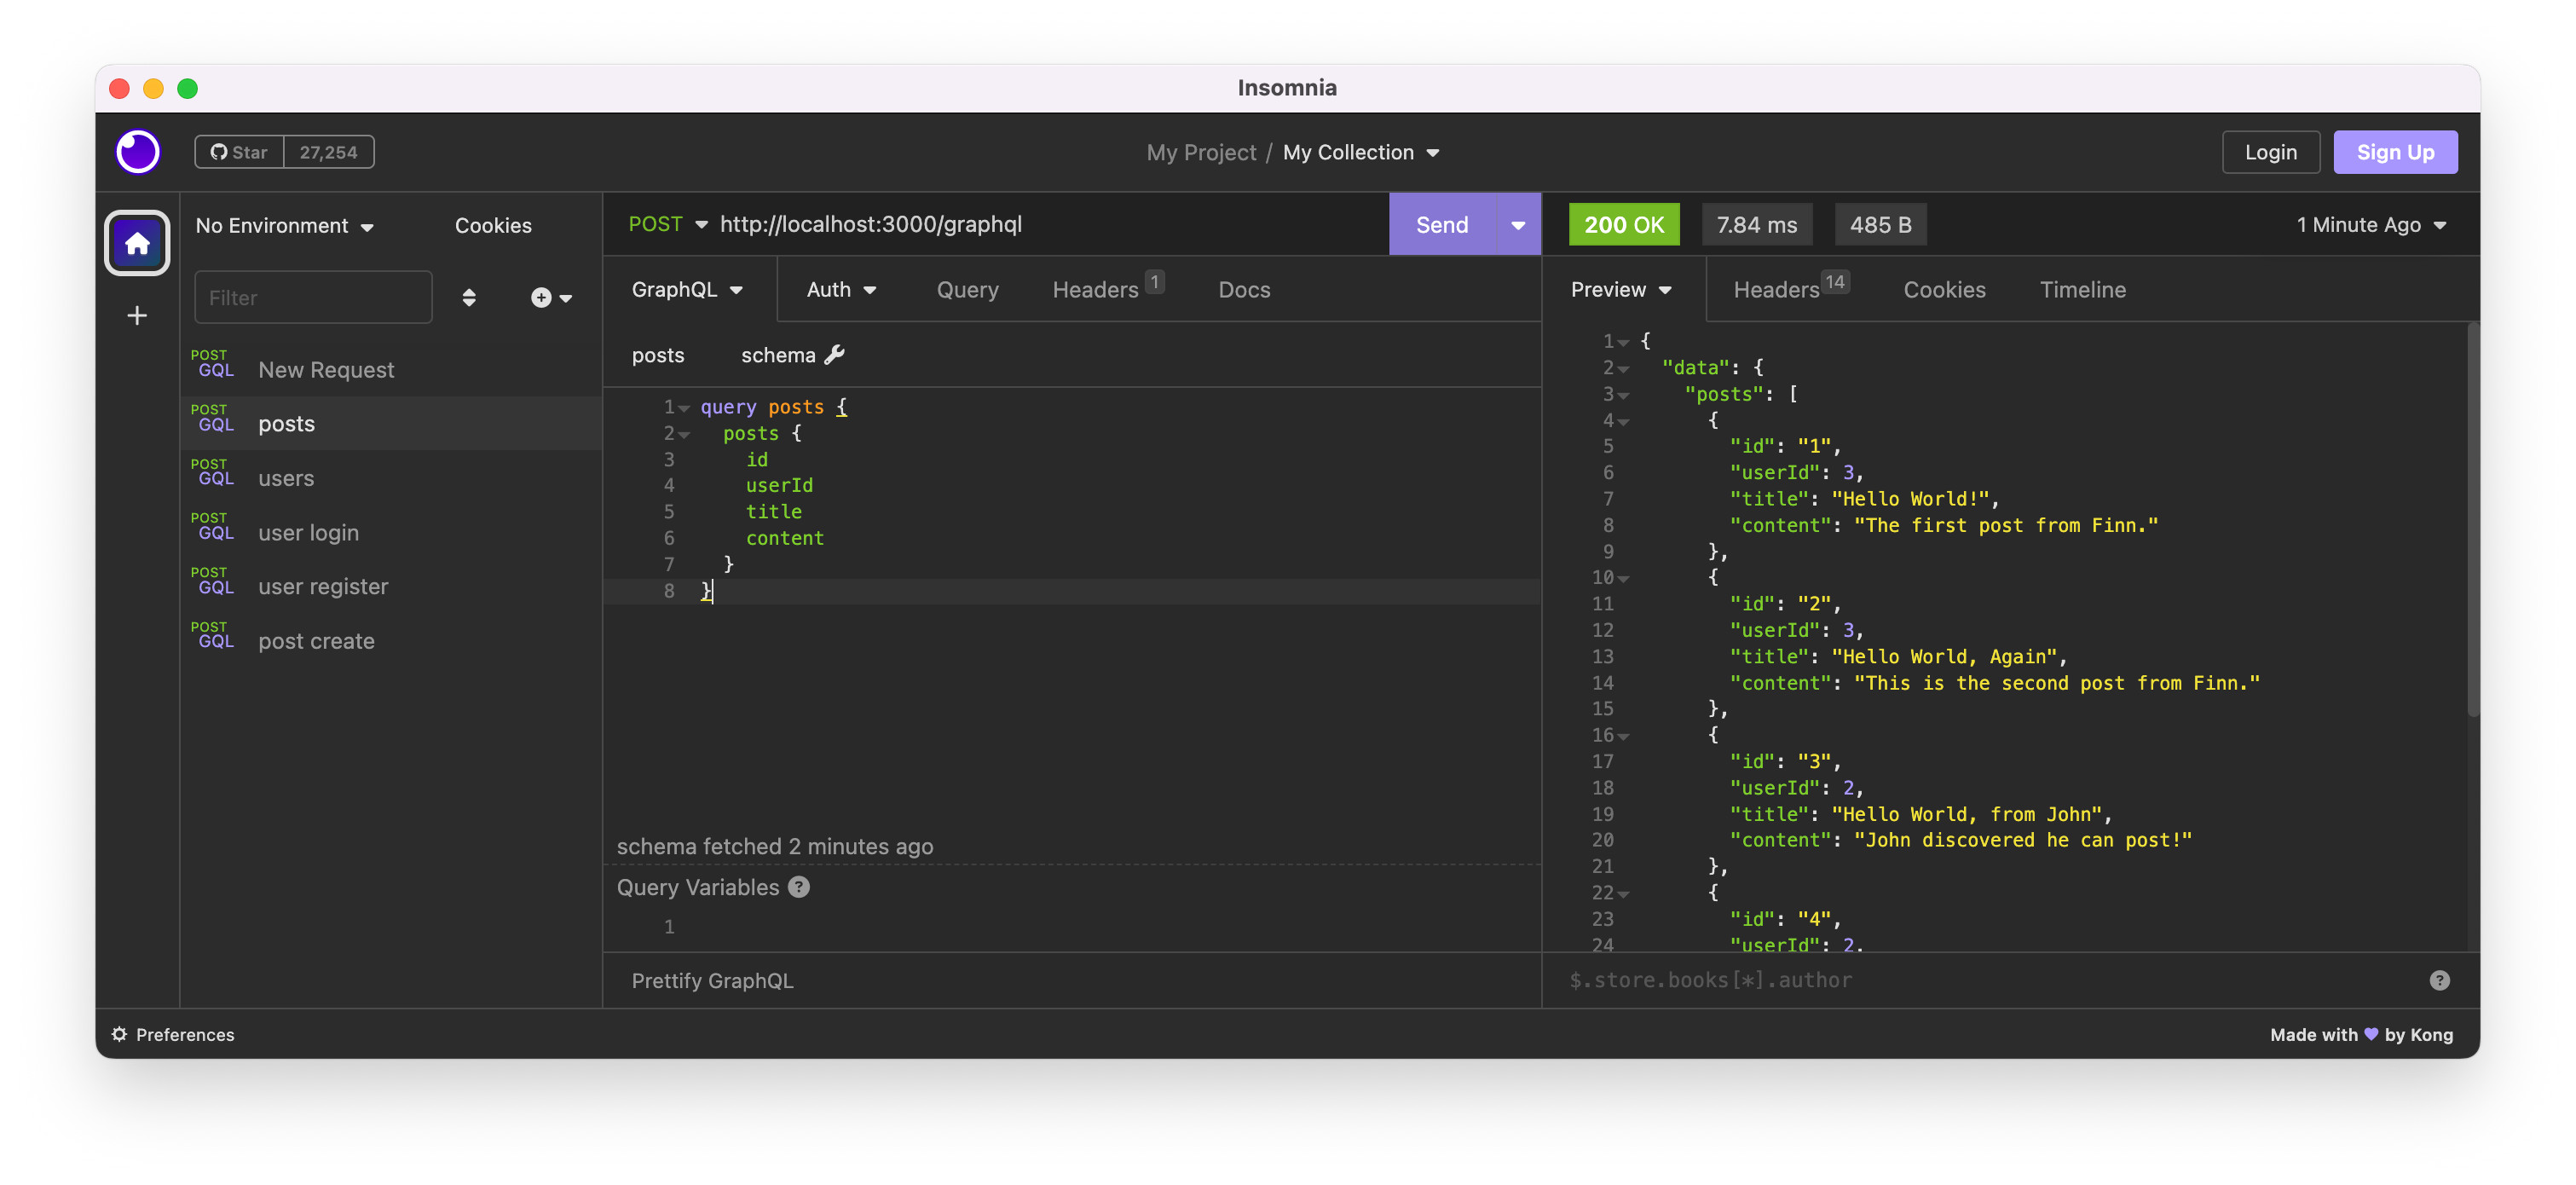Open the Docs tab in request panel
Image resolution: width=2576 pixels, height=1185 pixels.
pos(1242,287)
